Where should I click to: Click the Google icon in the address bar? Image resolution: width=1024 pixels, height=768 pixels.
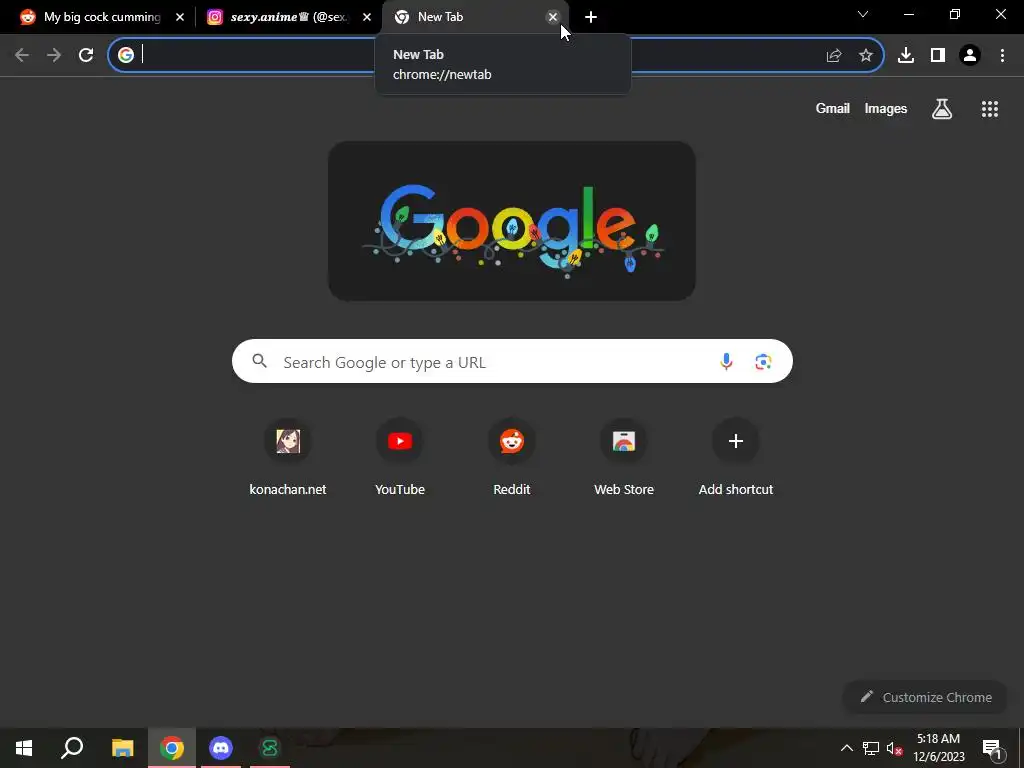(x=125, y=55)
